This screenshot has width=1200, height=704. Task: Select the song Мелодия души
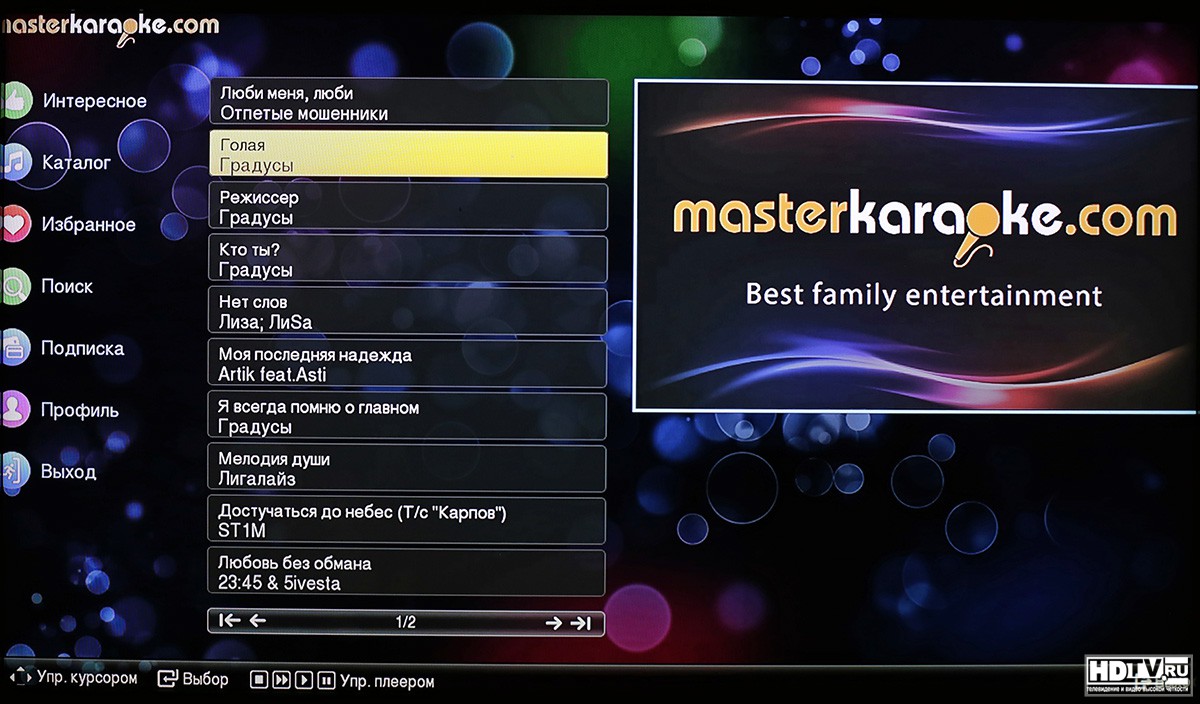408,469
